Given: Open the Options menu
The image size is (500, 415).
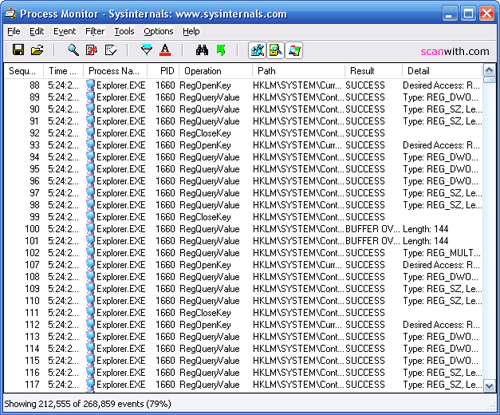Looking at the screenshot, I should tap(158, 31).
